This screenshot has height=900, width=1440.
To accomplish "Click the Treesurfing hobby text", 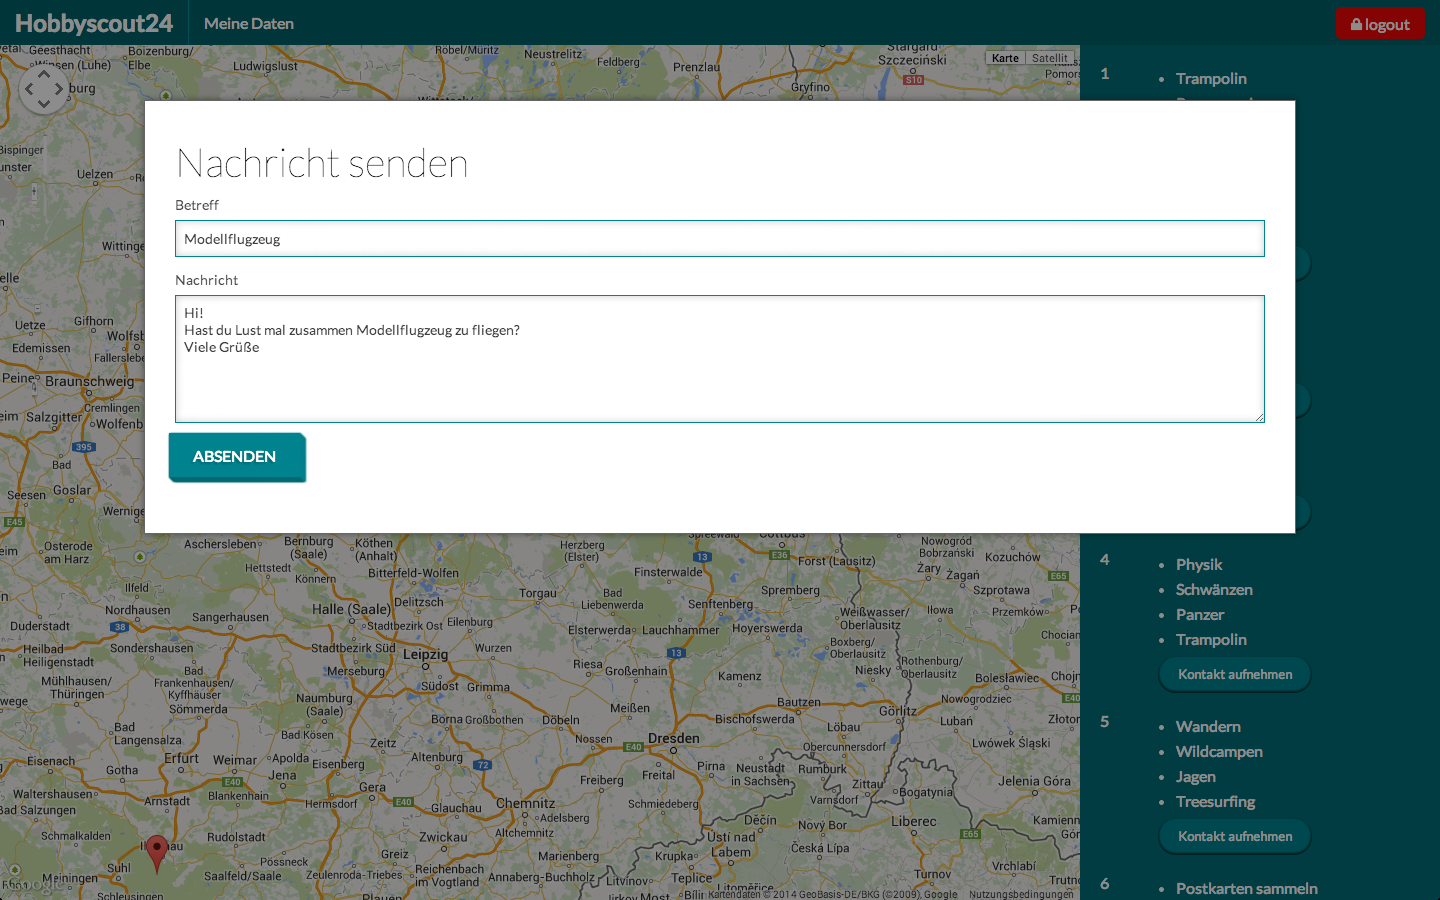I will (1215, 802).
